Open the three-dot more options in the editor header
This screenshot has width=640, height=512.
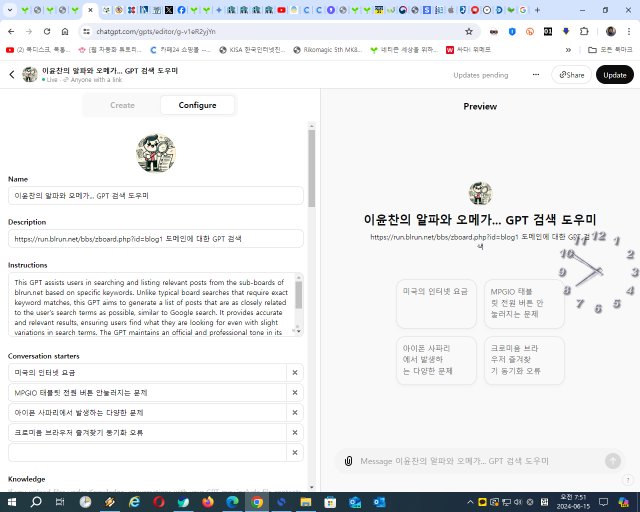536,75
